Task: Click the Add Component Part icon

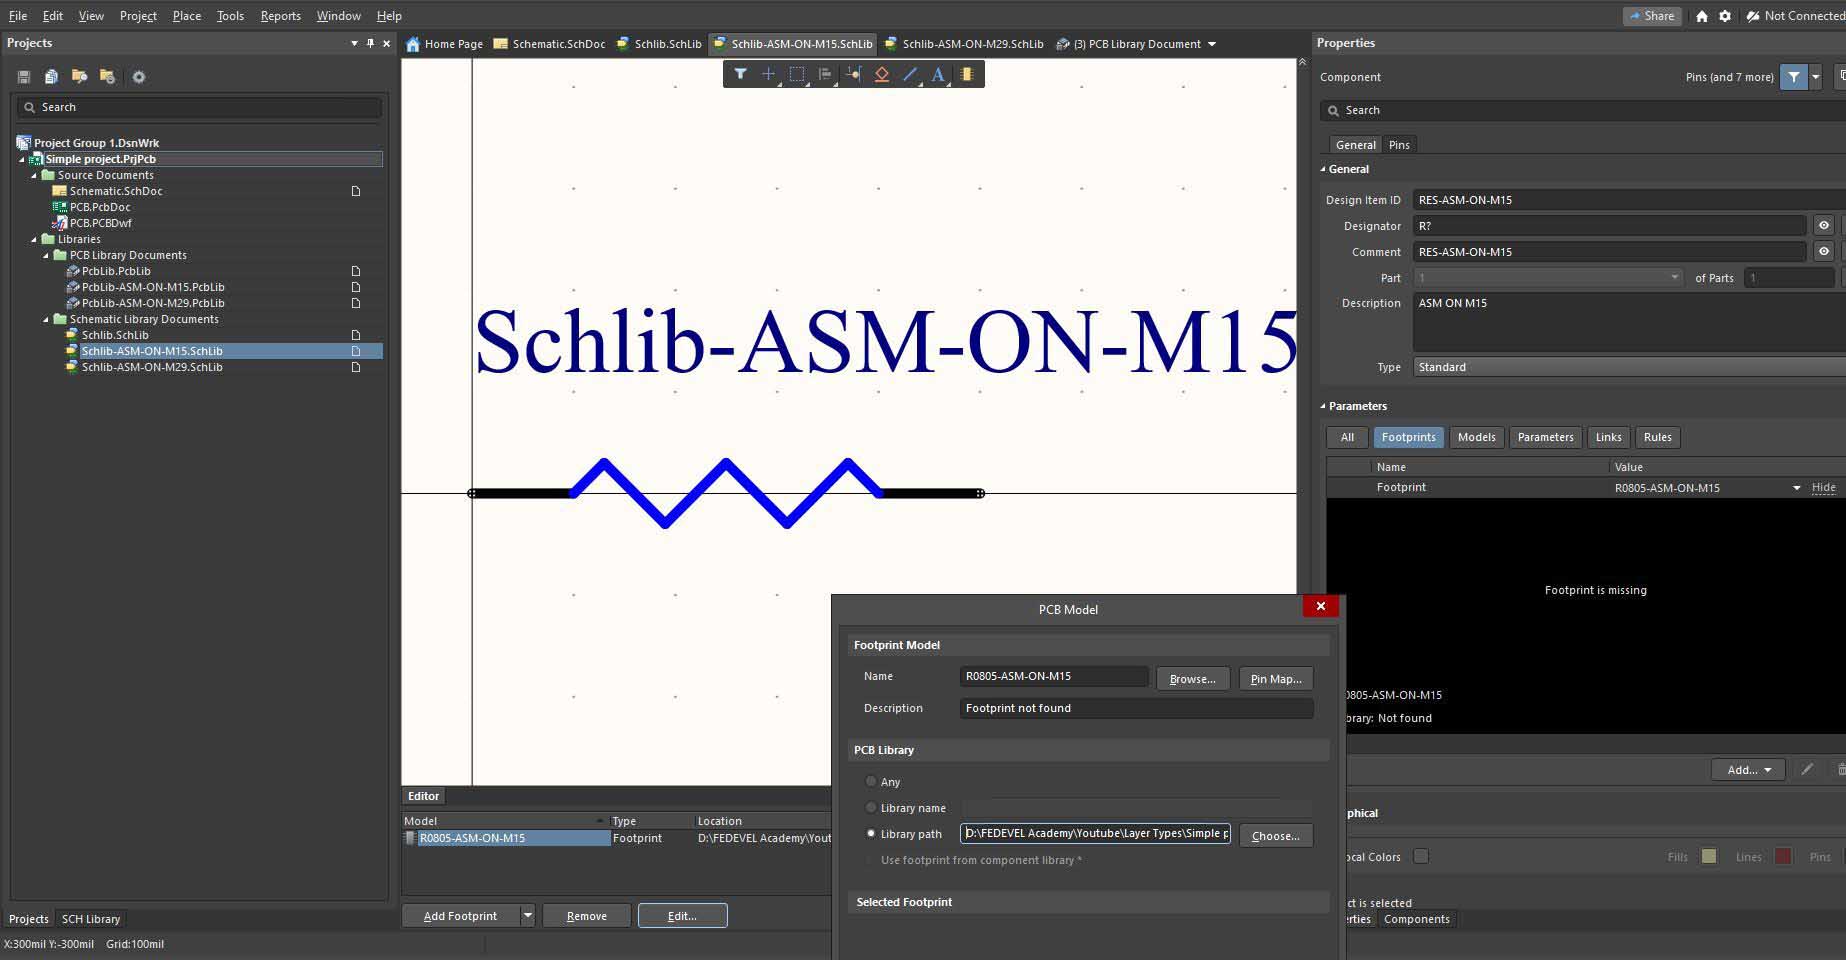Action: (967, 74)
